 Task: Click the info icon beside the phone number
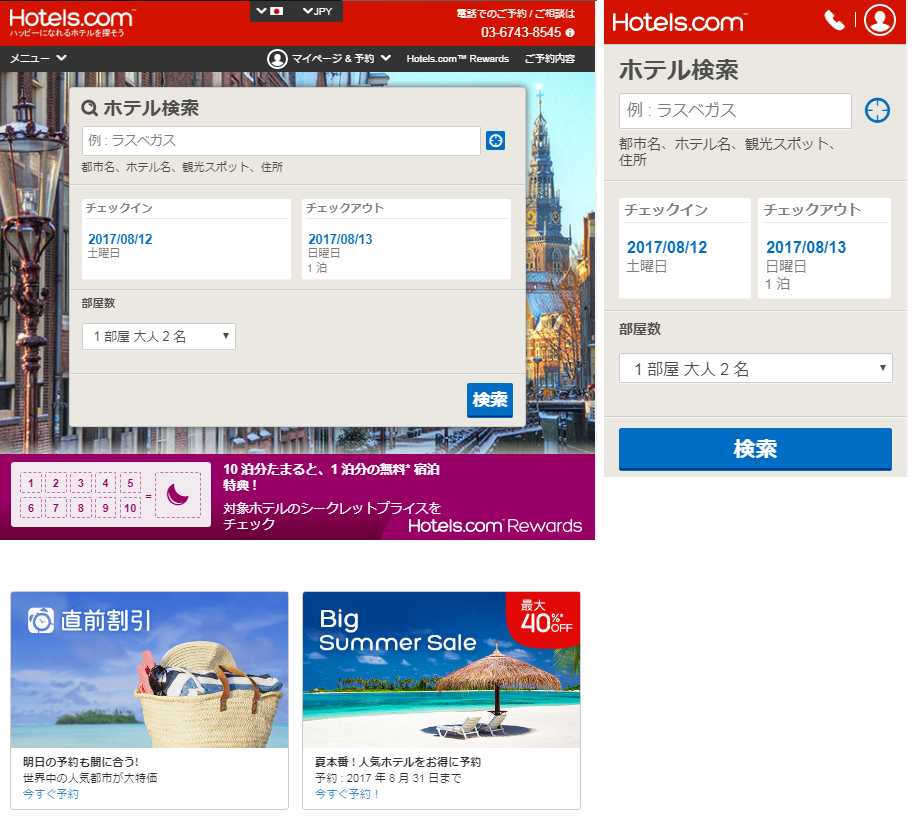(x=570, y=33)
